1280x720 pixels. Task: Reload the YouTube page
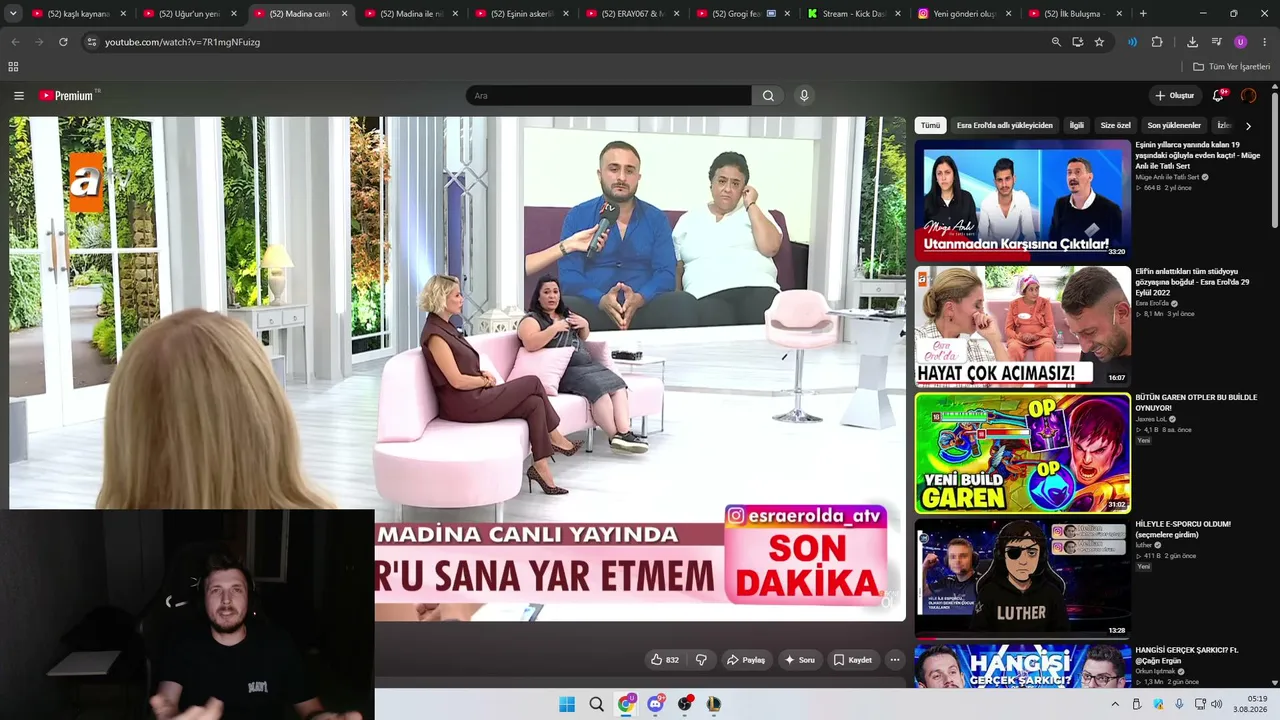[63, 42]
